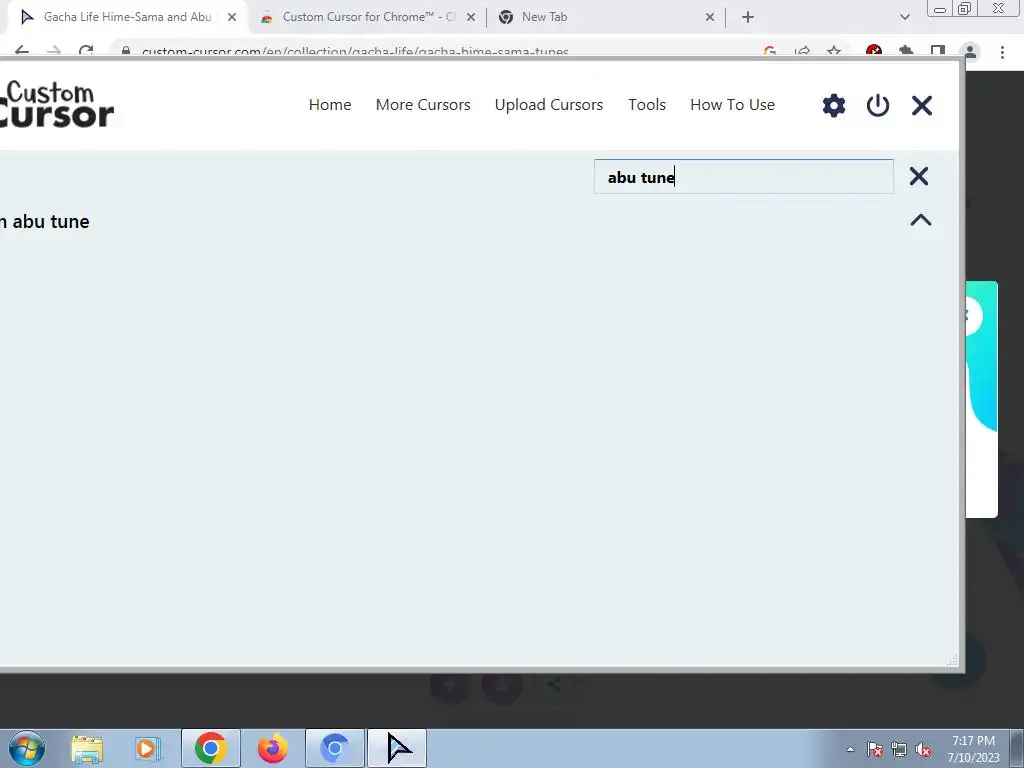Bookmark this page with star icon
The height and width of the screenshot is (768, 1024).
pos(834,52)
